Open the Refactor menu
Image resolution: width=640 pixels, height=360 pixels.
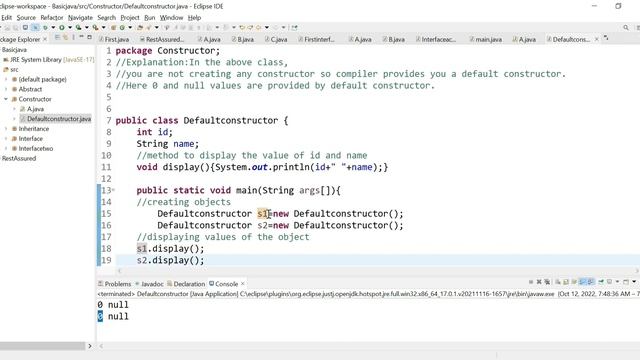(52, 18)
